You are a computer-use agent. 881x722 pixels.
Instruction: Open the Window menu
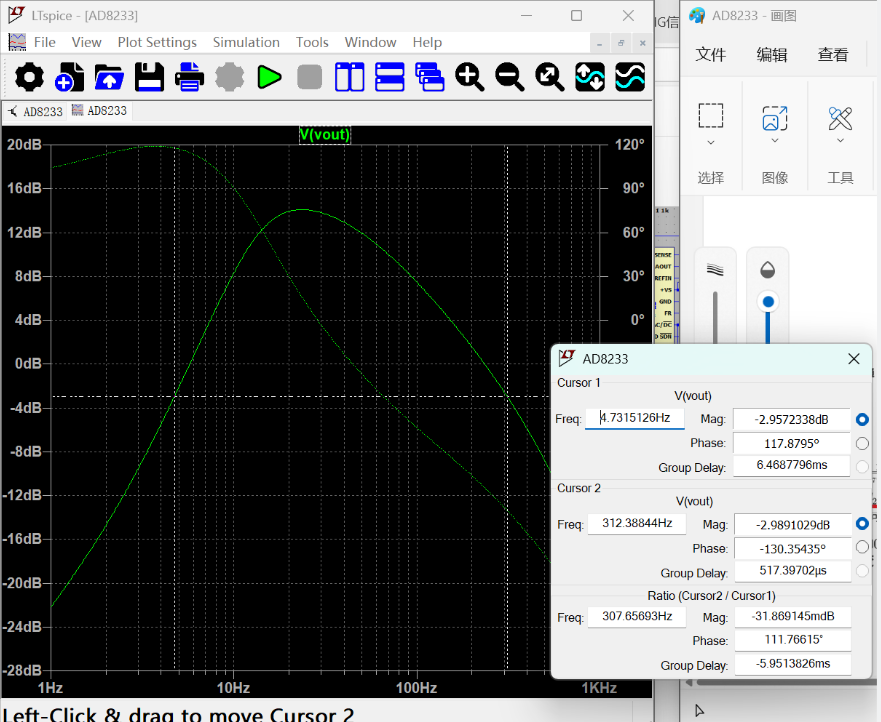point(370,42)
